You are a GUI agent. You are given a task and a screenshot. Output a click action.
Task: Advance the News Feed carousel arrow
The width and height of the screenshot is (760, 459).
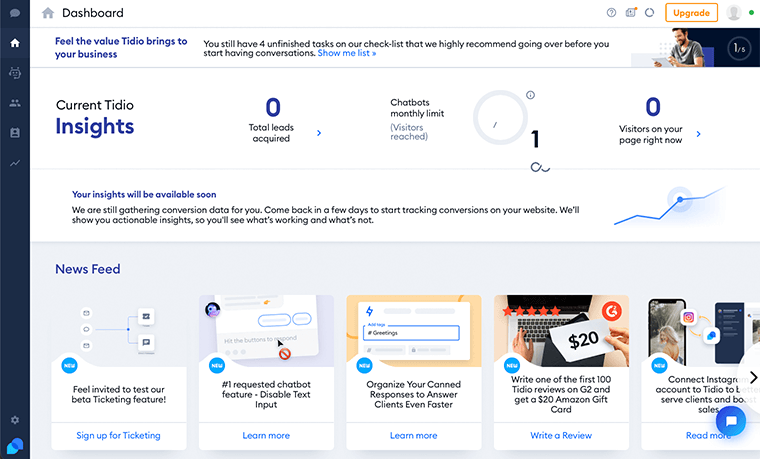coord(753,377)
